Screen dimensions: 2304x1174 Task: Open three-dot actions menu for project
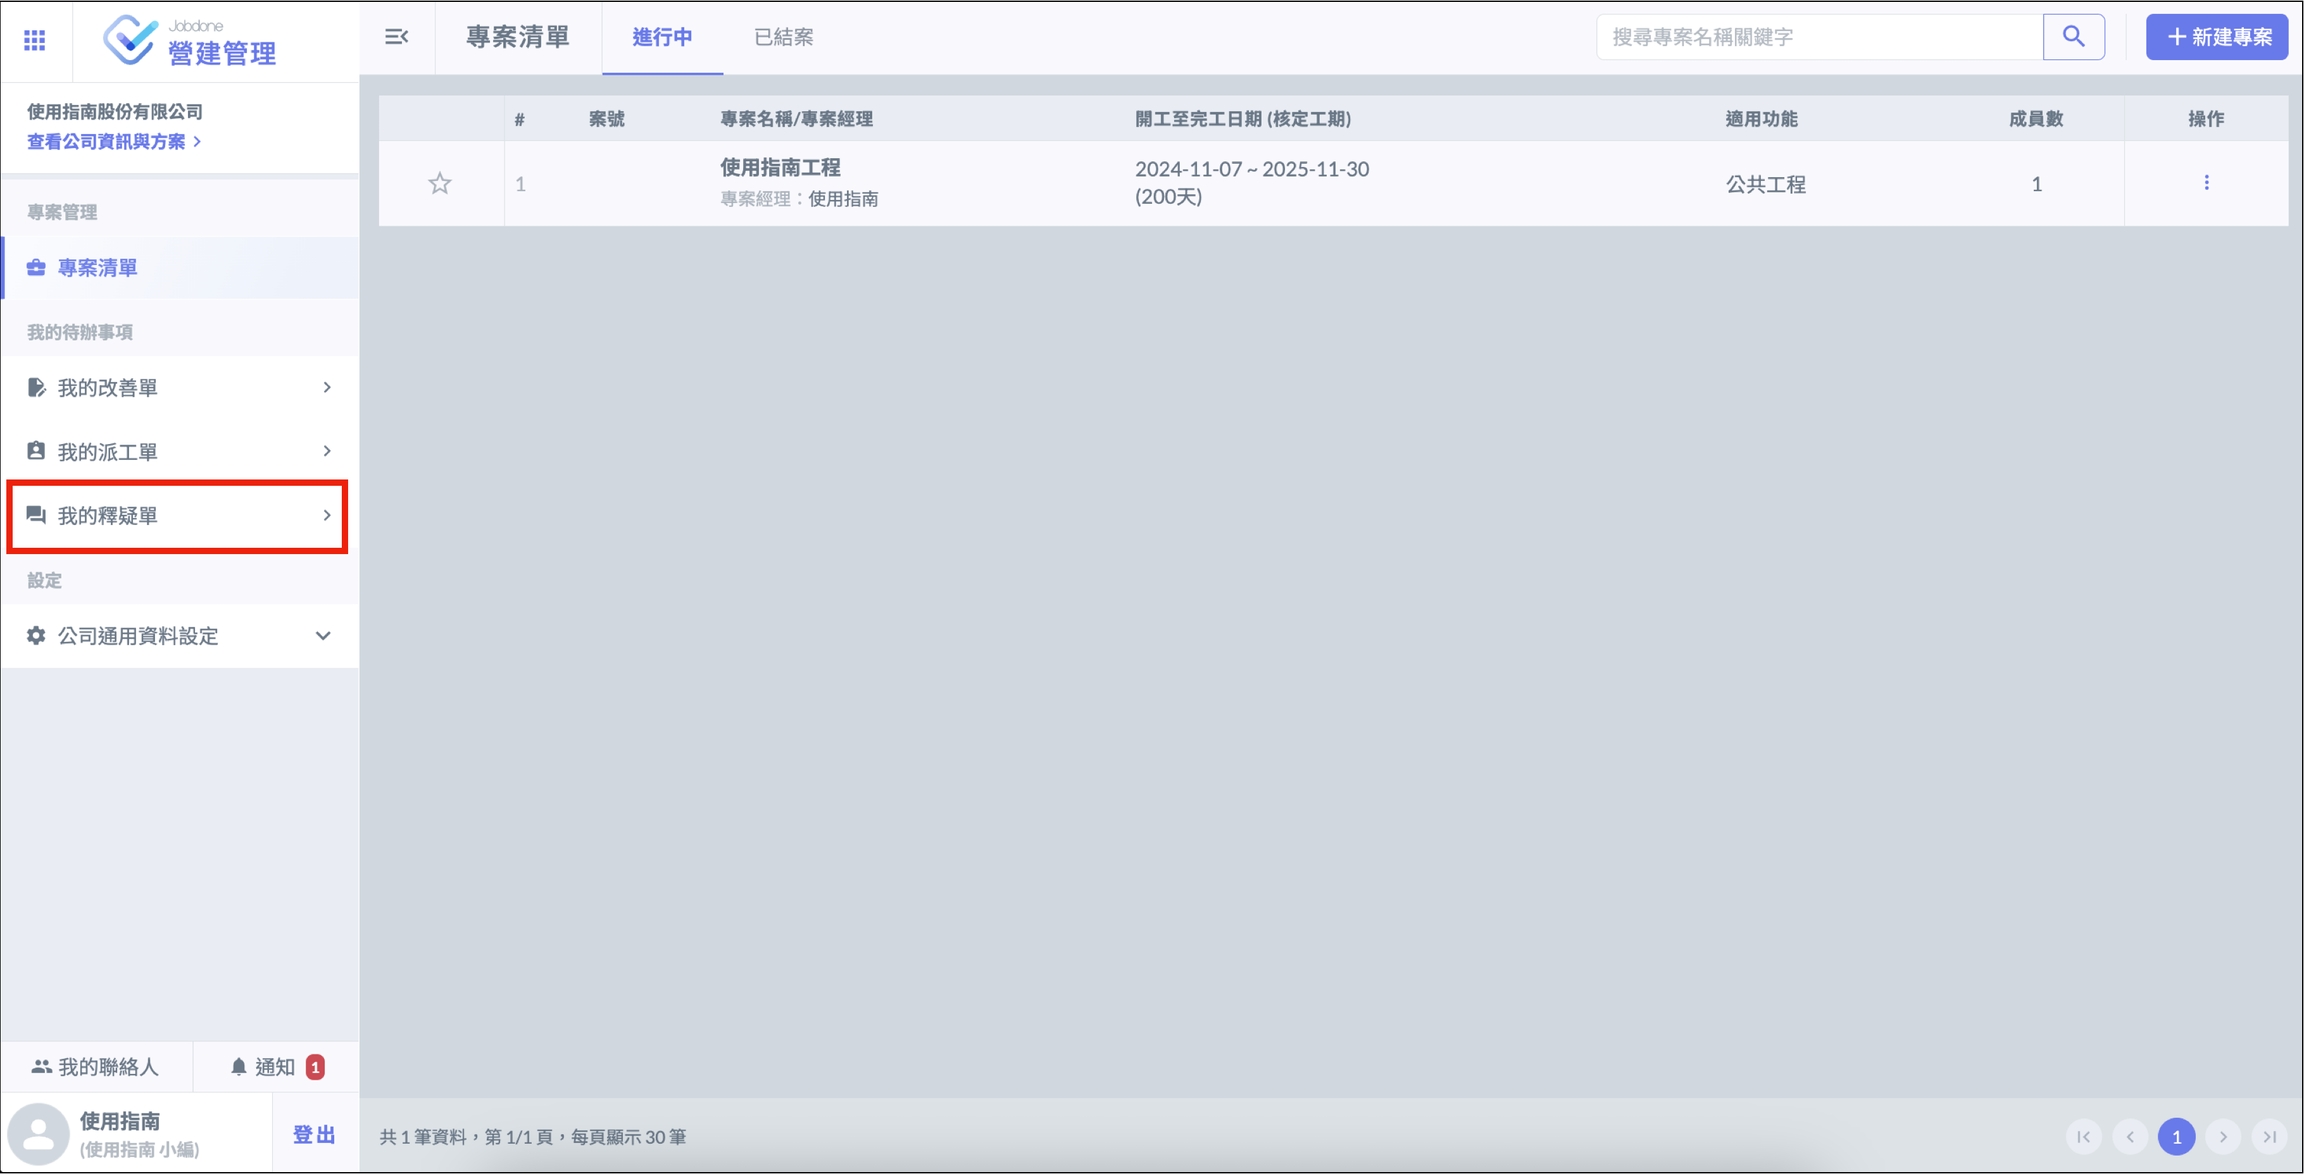pos(2206,183)
